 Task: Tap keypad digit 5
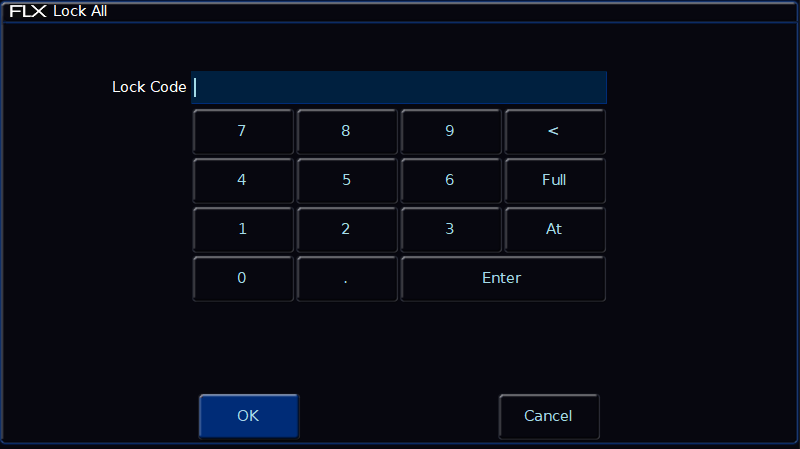347,180
